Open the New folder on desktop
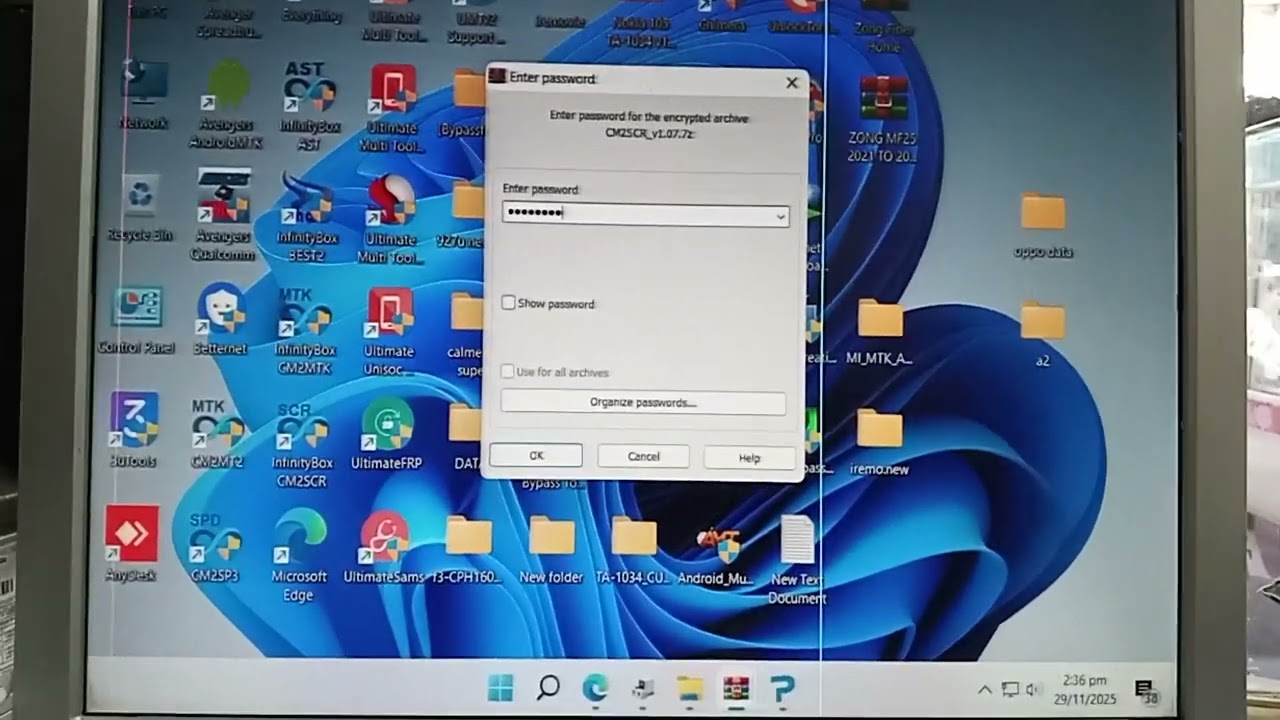This screenshot has width=1280, height=720. 551,549
